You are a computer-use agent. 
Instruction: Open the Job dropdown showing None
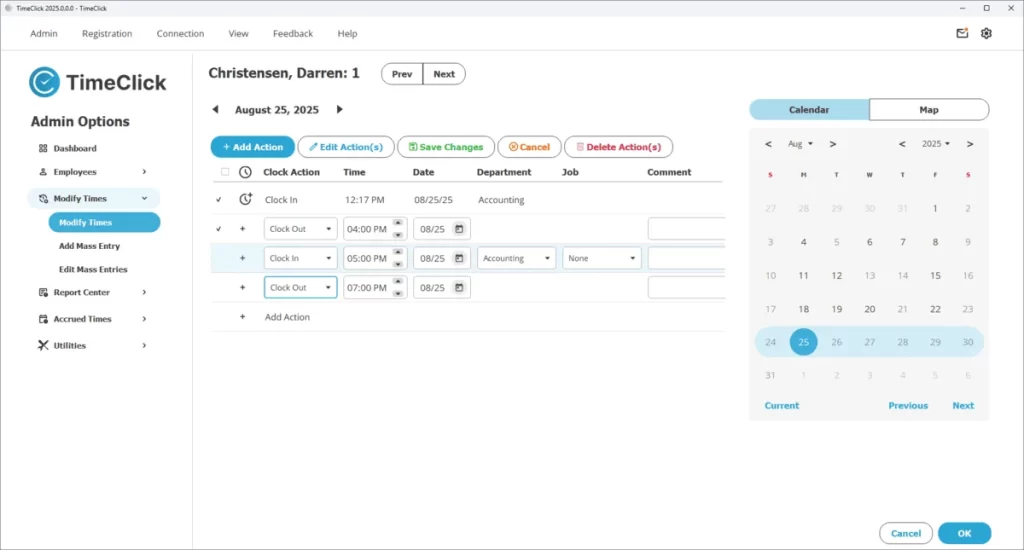tap(601, 258)
